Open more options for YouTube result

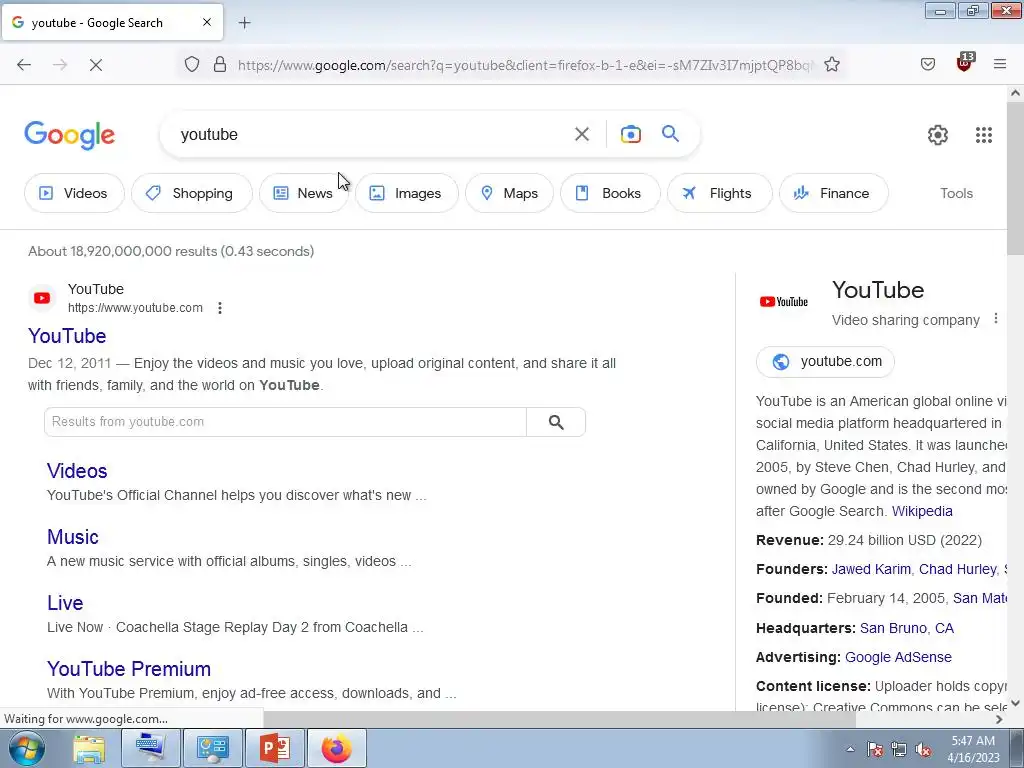tap(220, 308)
